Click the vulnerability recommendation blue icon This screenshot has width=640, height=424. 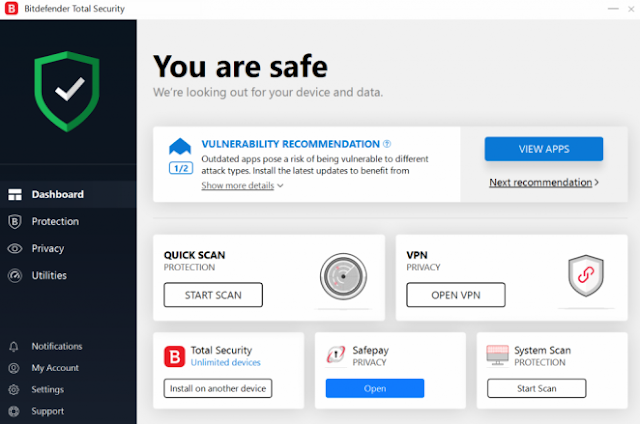(180, 147)
